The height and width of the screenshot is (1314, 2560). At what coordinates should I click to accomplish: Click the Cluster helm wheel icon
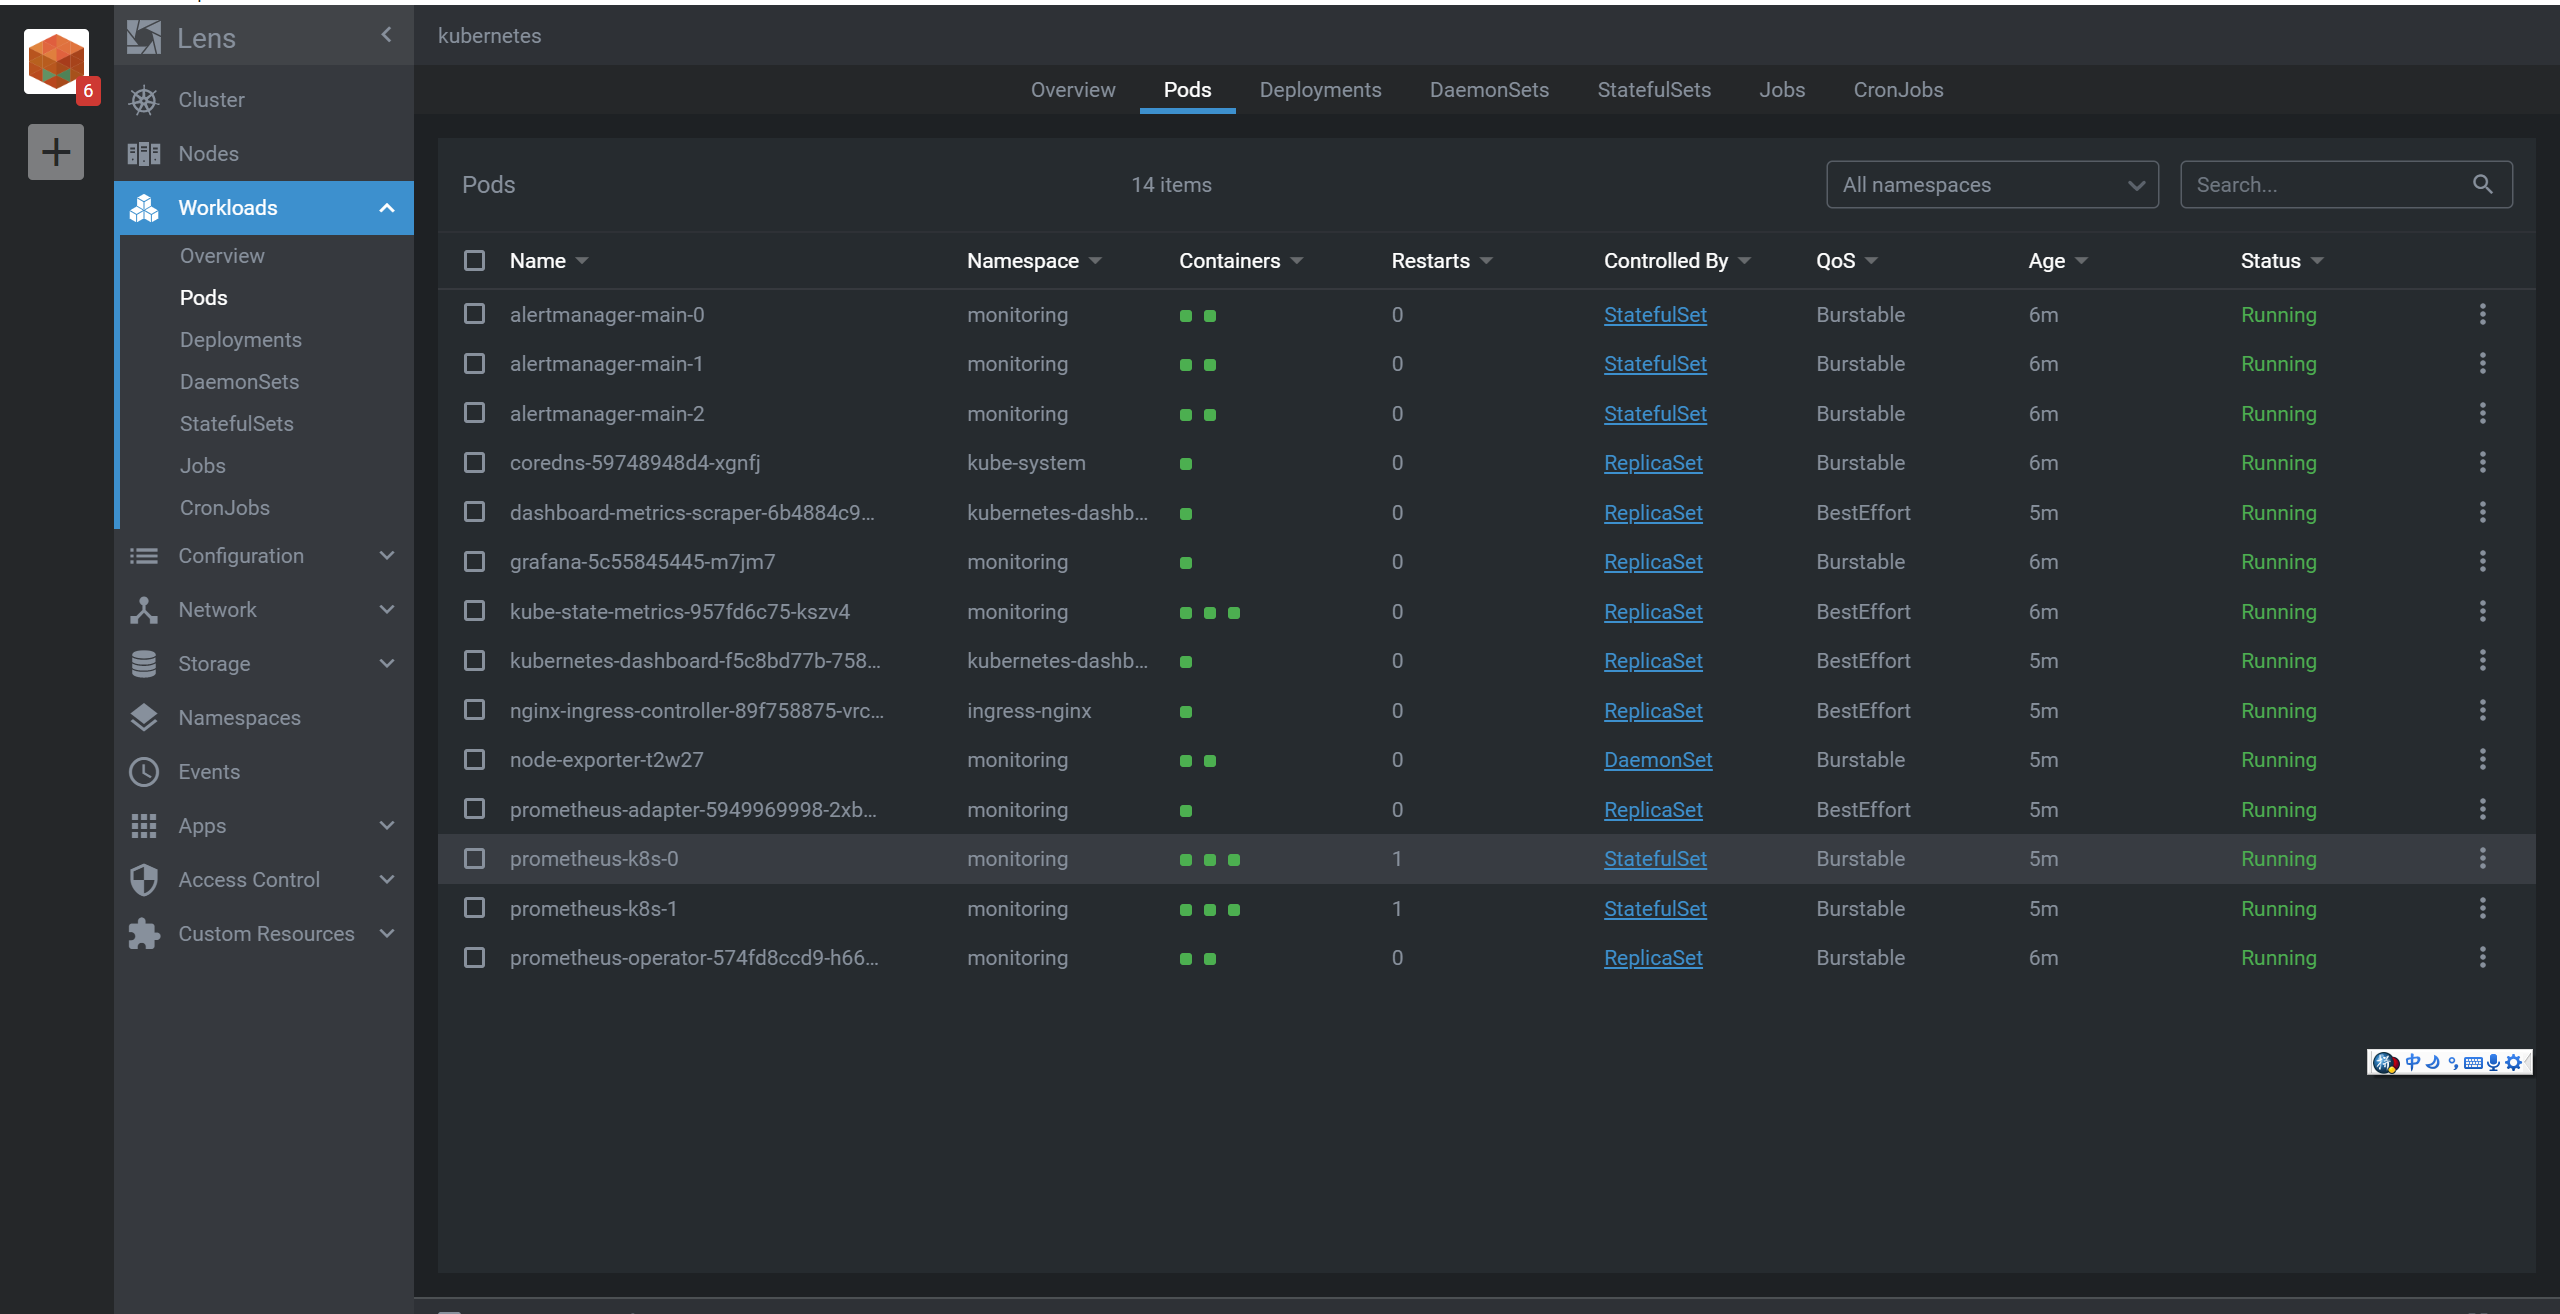144,100
